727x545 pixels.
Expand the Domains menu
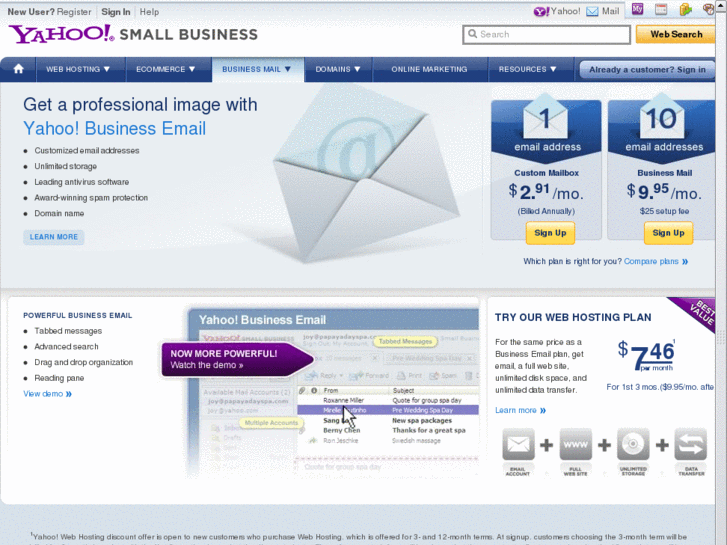[338, 69]
